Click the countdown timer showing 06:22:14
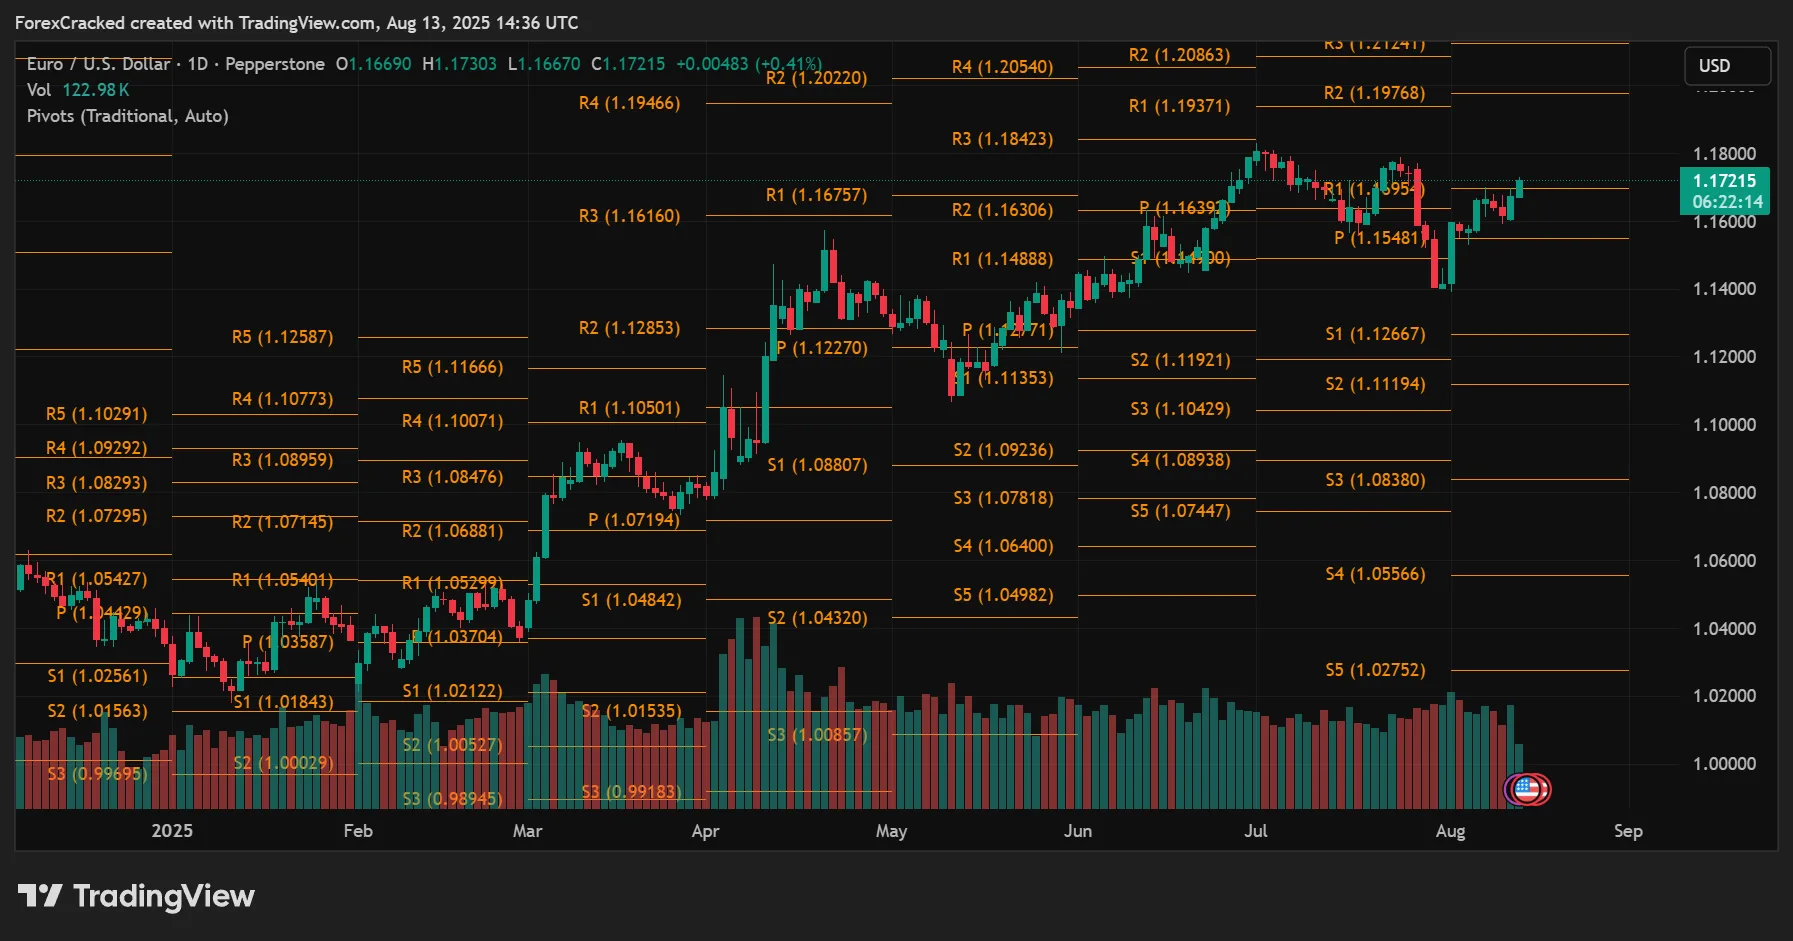 click(1727, 202)
